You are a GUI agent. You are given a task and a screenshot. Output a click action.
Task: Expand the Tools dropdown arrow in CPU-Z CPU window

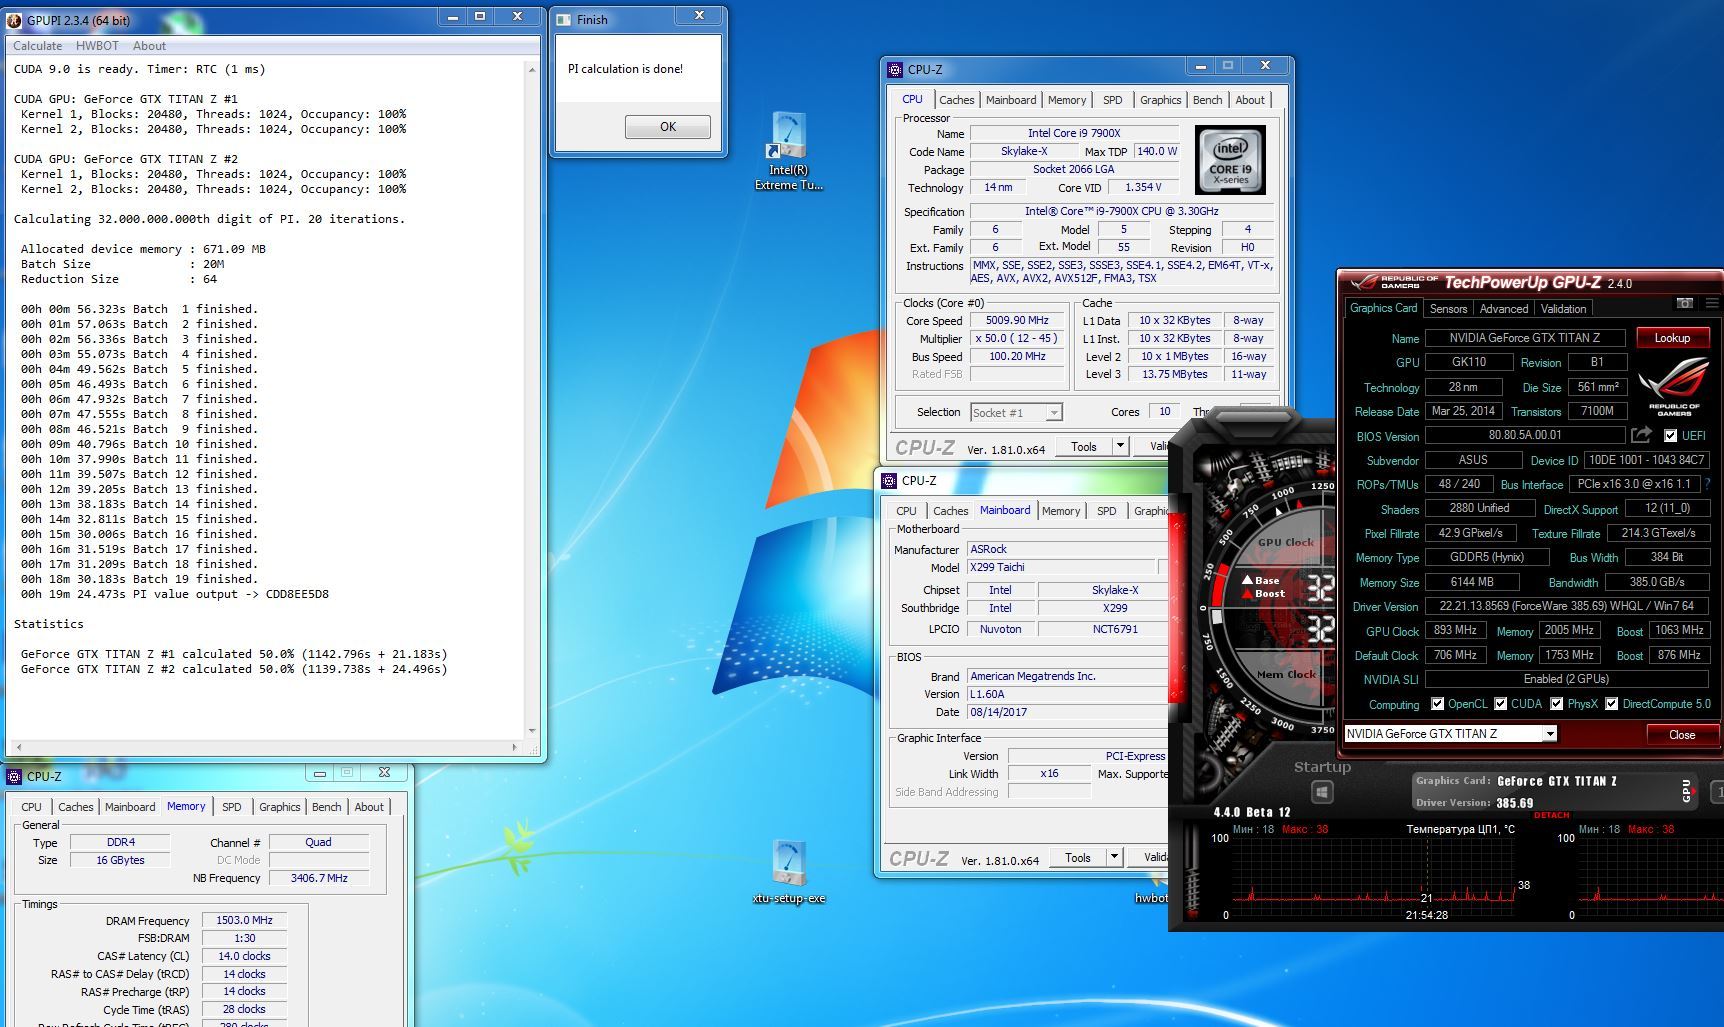[1120, 446]
